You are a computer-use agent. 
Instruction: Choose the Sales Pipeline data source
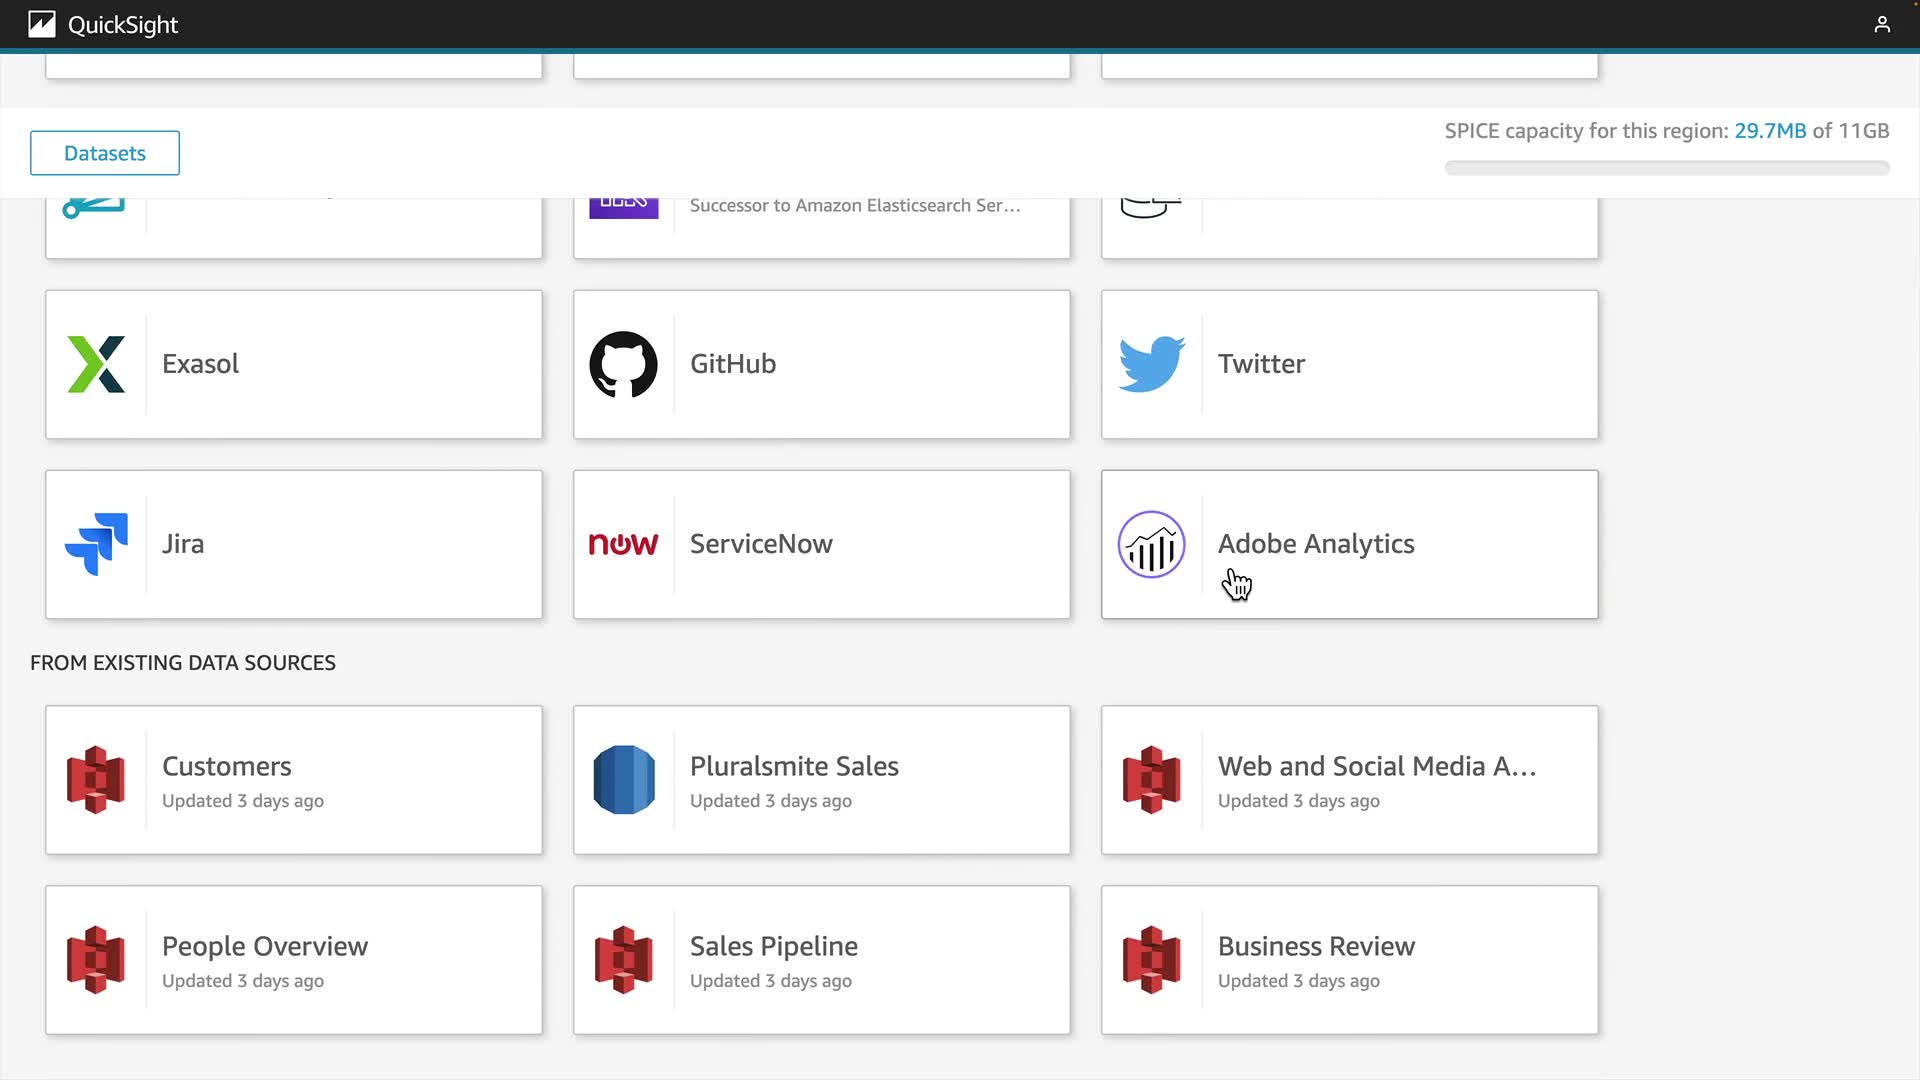[821, 960]
